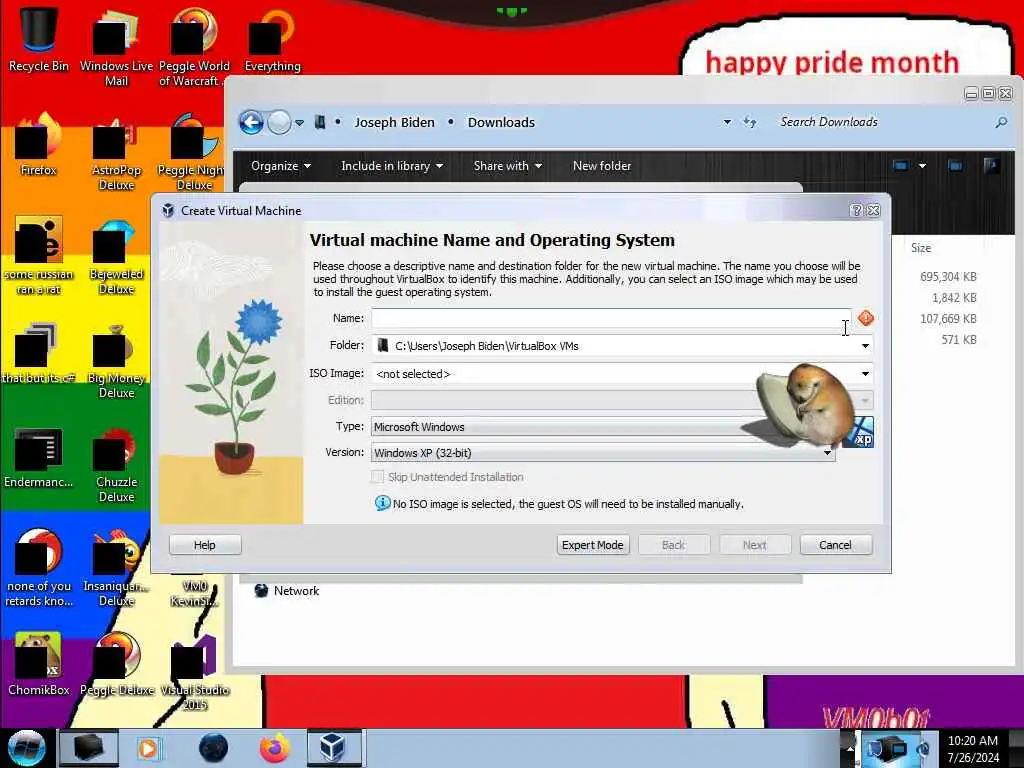Open the preview pane icon in Explorer
The image size is (1024, 768).
pos(955,166)
